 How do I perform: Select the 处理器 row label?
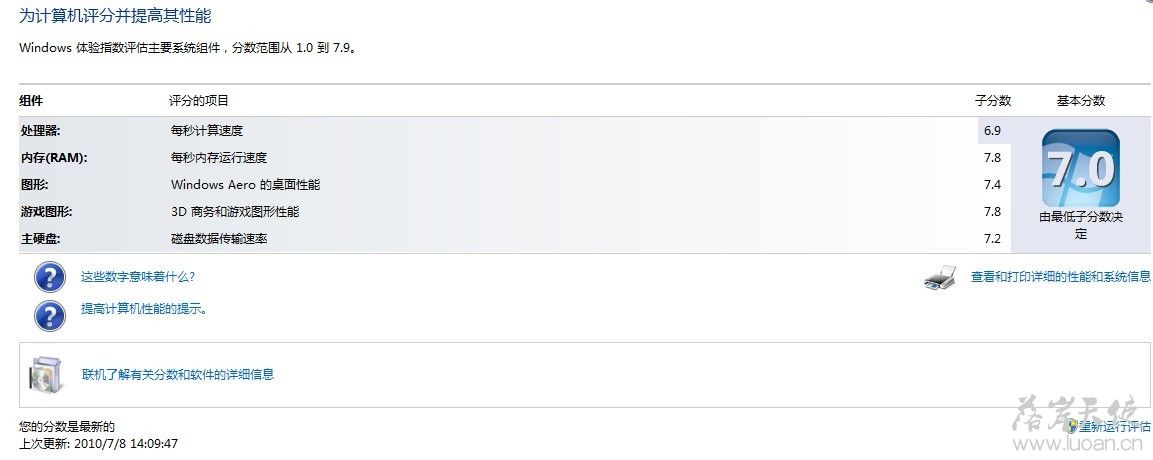click(x=40, y=131)
